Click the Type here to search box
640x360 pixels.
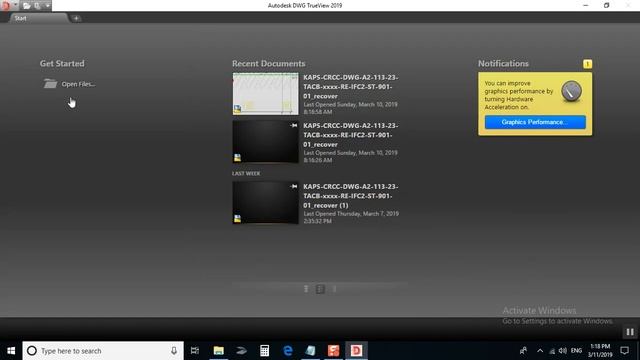pyautogui.click(x=103, y=351)
